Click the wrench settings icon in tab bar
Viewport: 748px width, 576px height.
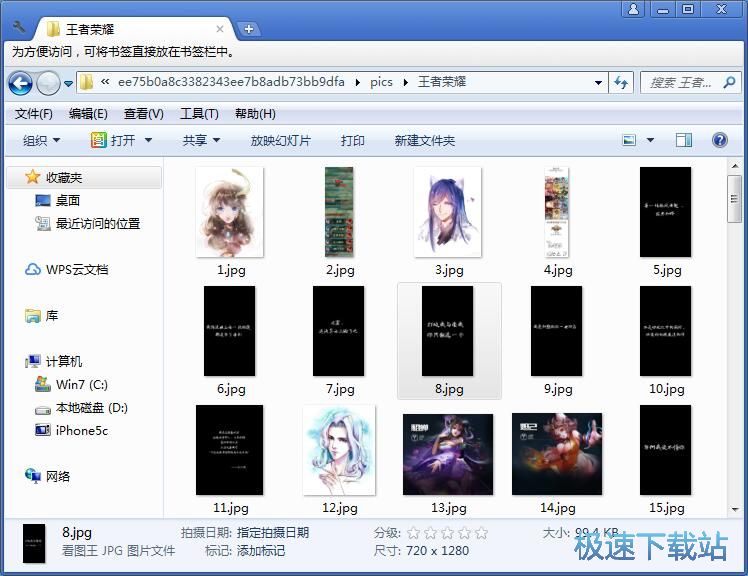point(19,27)
